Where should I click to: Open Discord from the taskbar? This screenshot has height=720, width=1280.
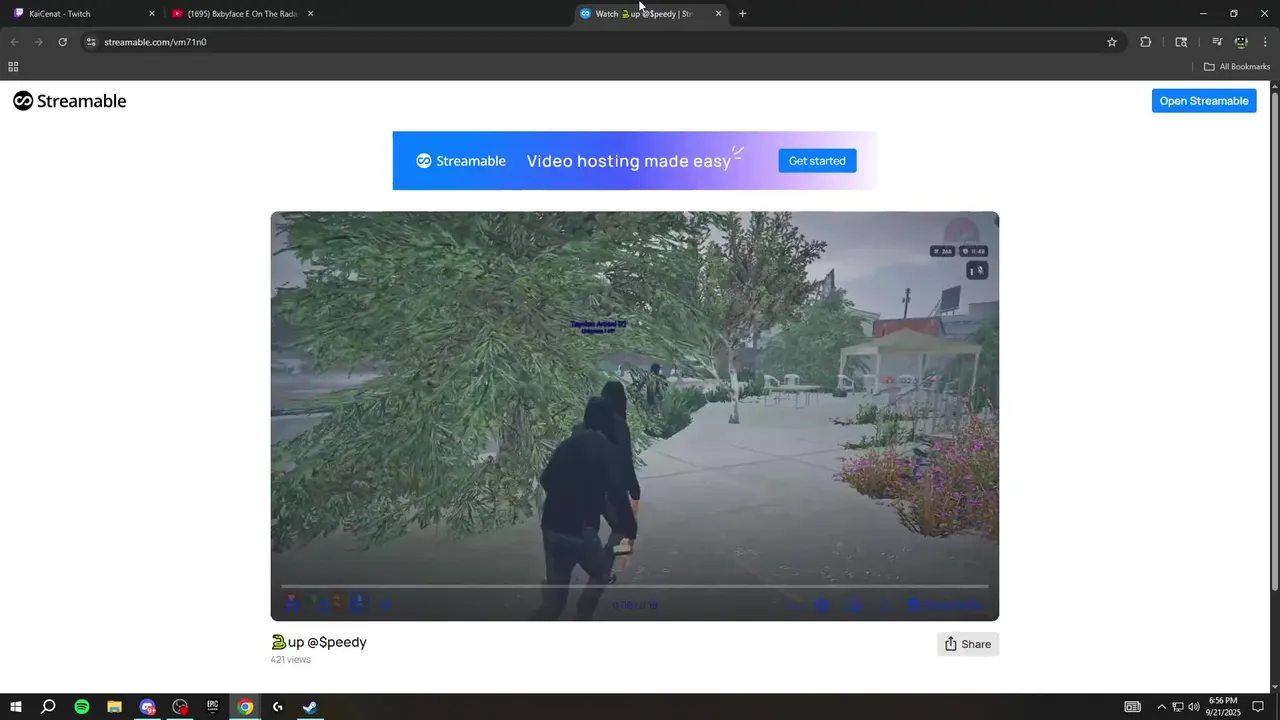[x=148, y=707]
